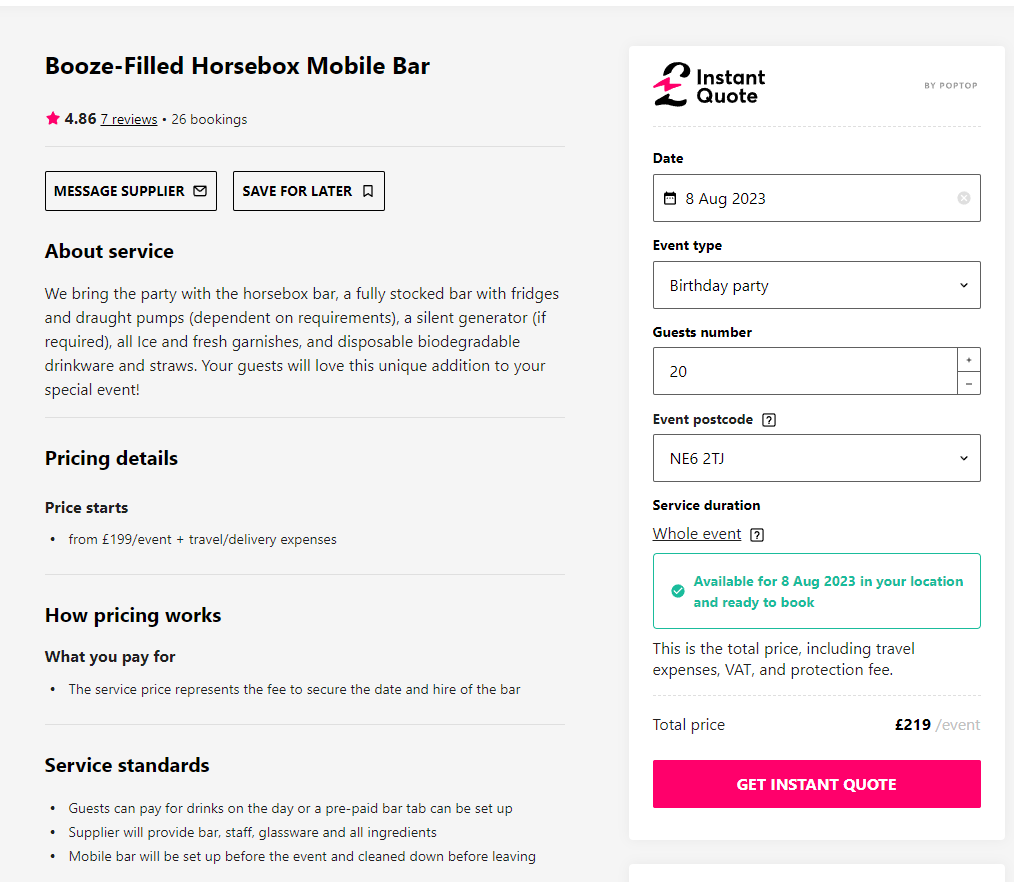Image resolution: width=1014 pixels, height=882 pixels.
Task: Click the pink star rating icon
Action: 53,119
